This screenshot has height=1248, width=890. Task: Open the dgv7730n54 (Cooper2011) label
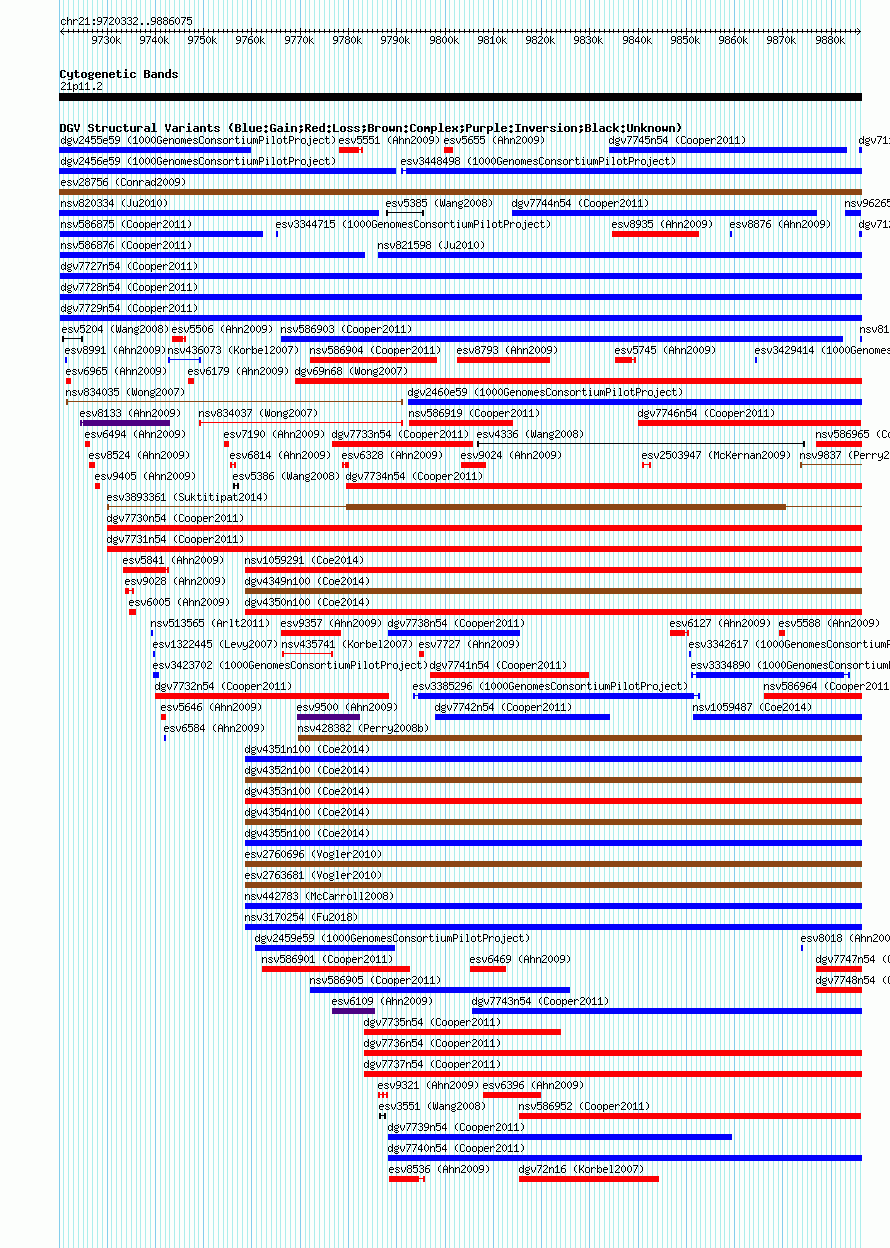175,518
